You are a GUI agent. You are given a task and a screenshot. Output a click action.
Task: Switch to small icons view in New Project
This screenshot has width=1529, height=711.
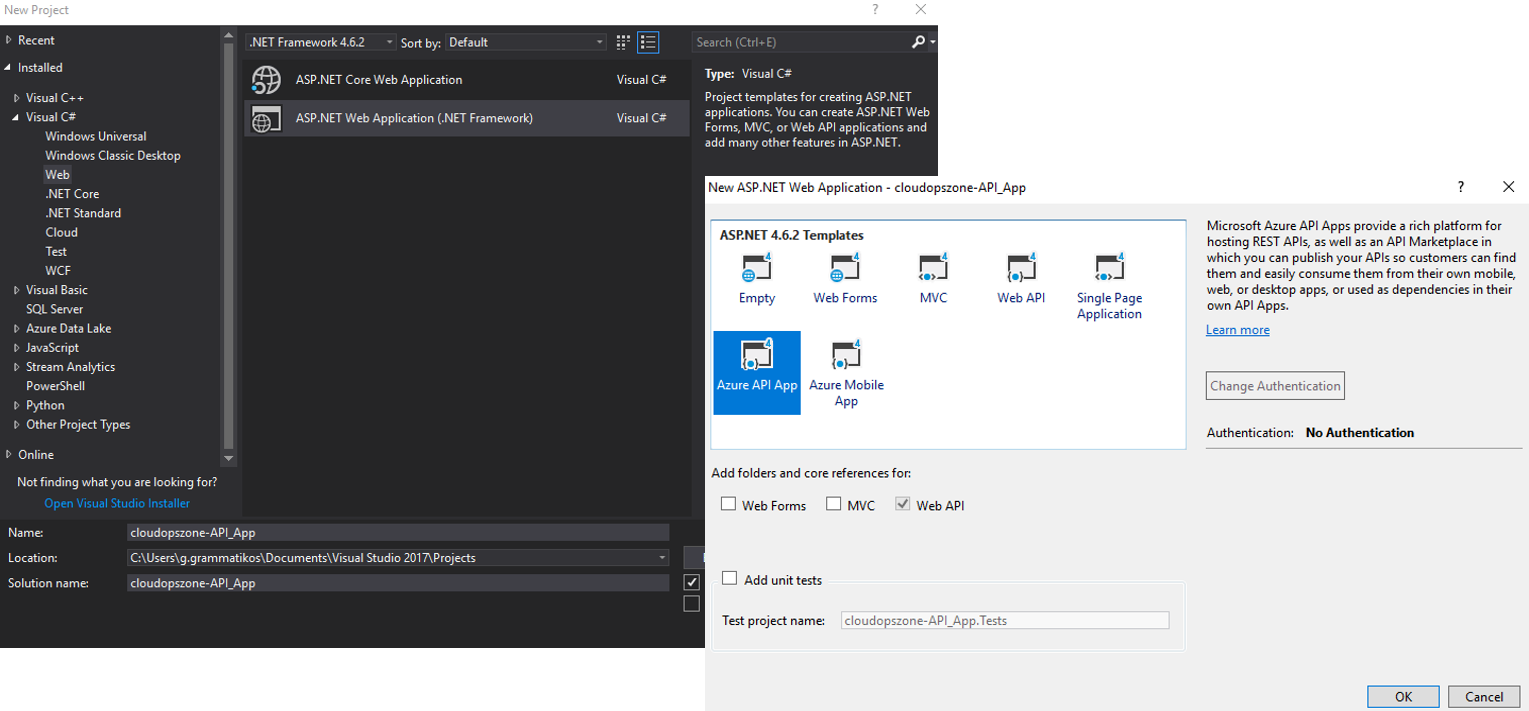(624, 42)
